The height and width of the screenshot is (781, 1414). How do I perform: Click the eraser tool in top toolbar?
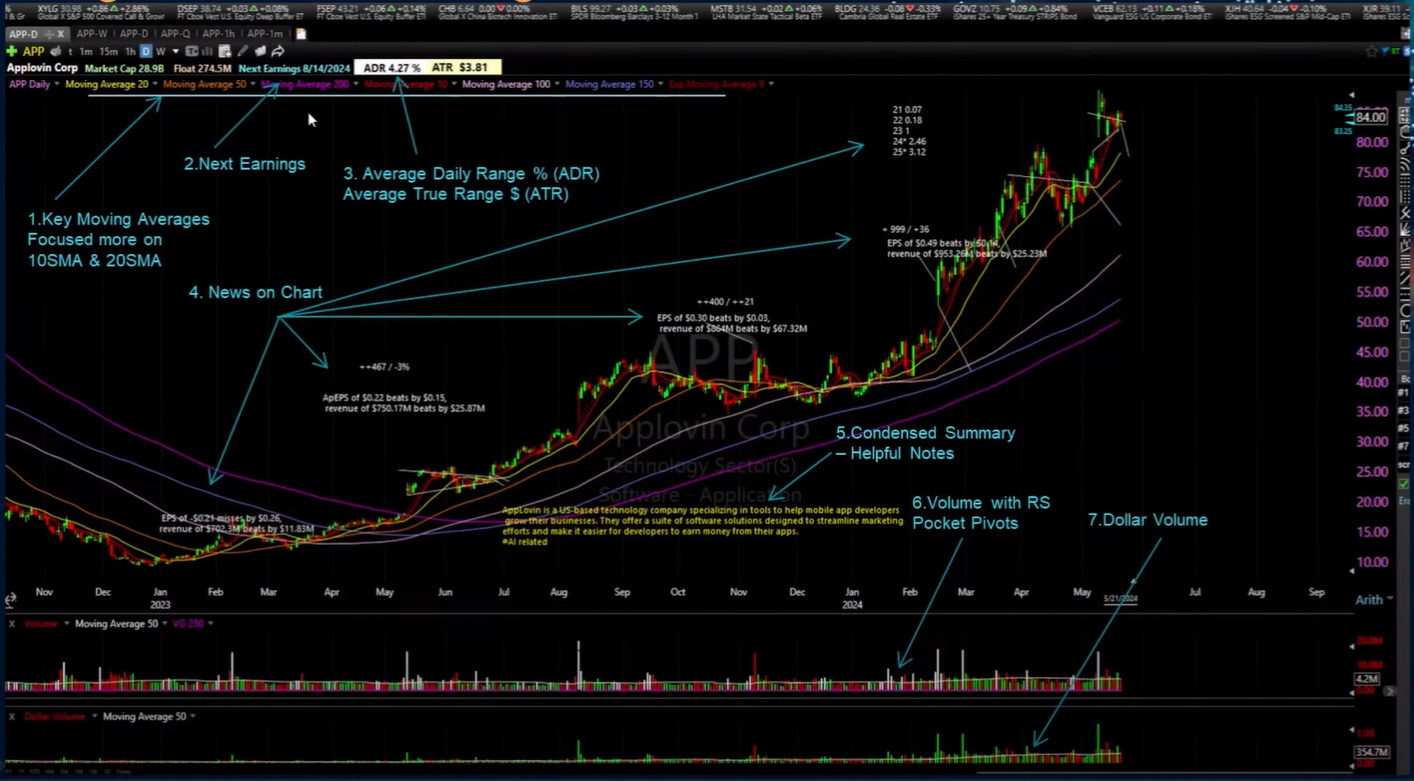tap(260, 51)
